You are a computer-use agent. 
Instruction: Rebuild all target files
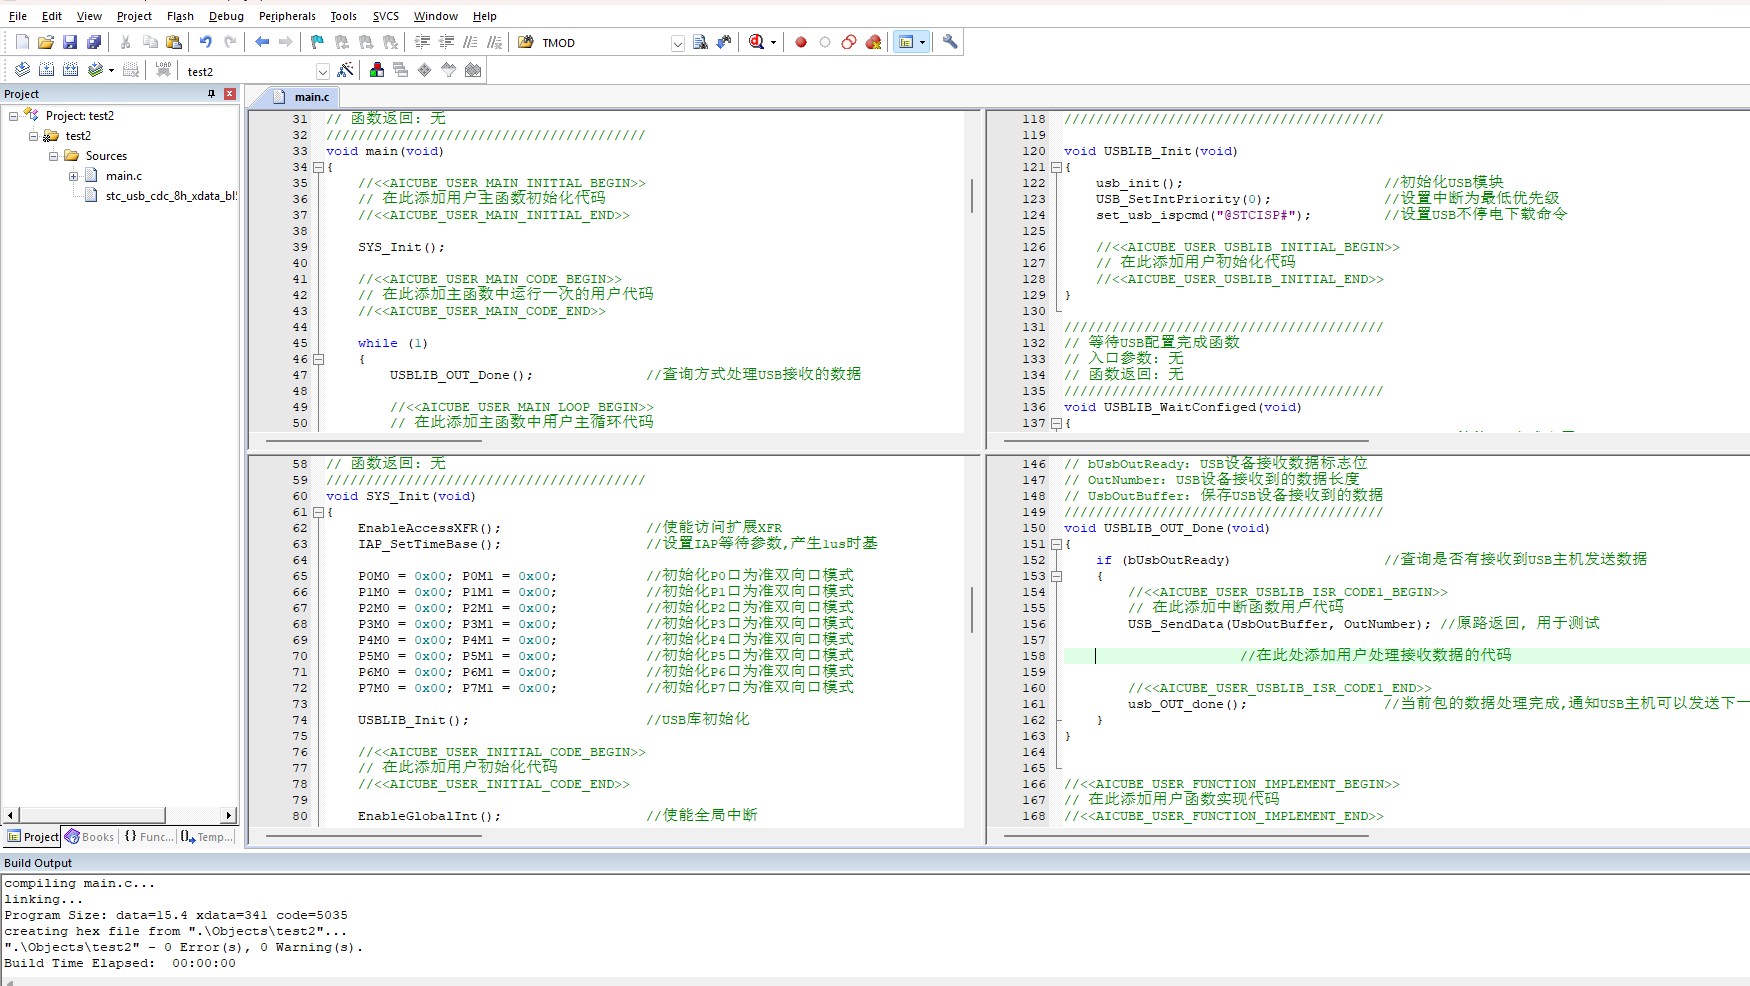[x=70, y=70]
